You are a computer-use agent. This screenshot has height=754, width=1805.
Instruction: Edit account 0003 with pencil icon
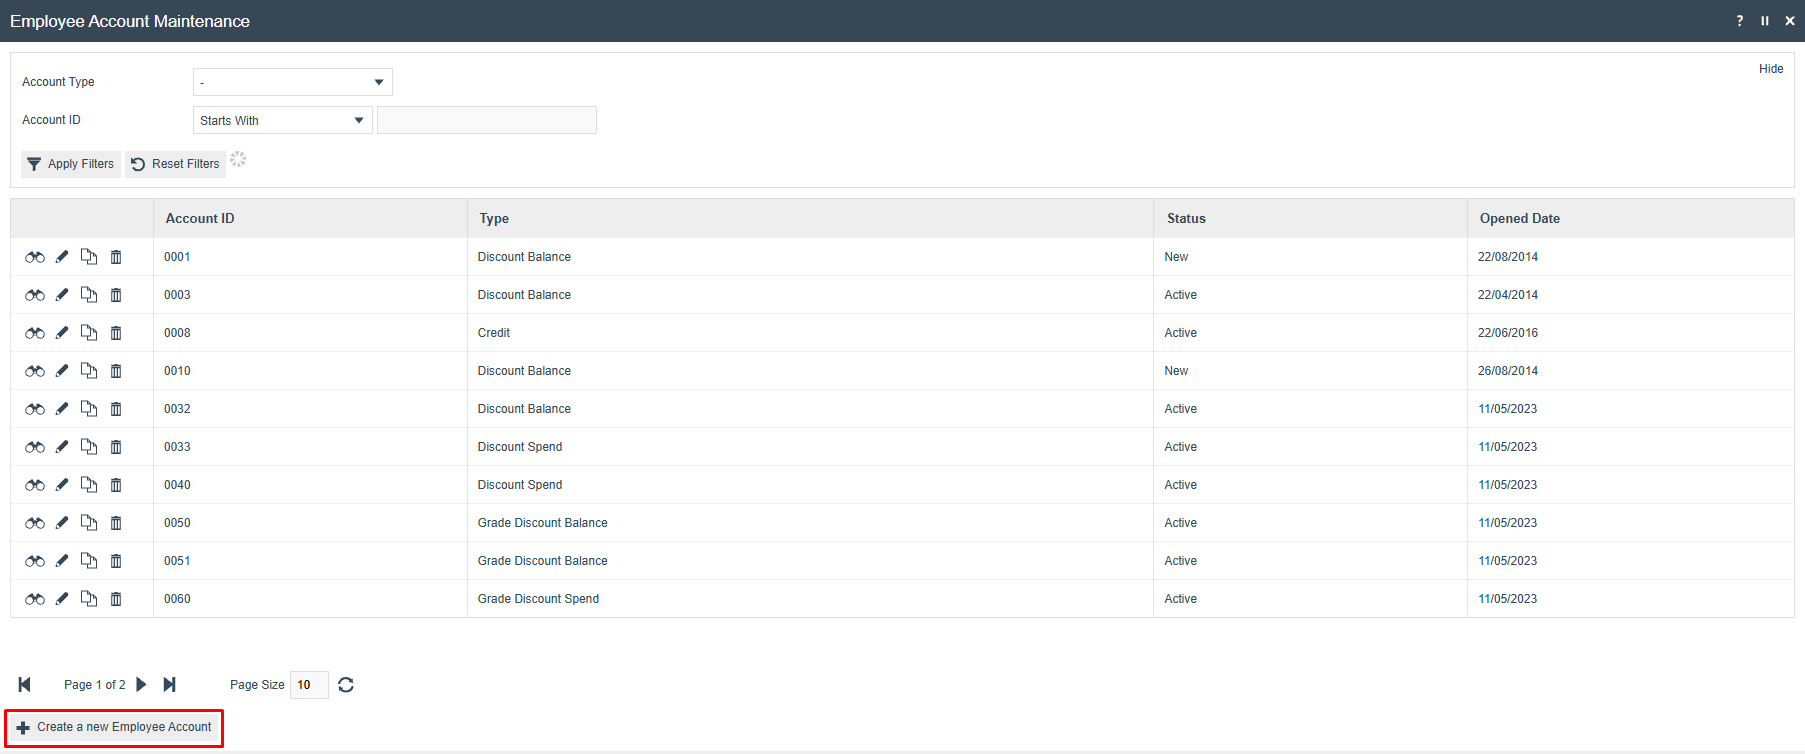[62, 295]
